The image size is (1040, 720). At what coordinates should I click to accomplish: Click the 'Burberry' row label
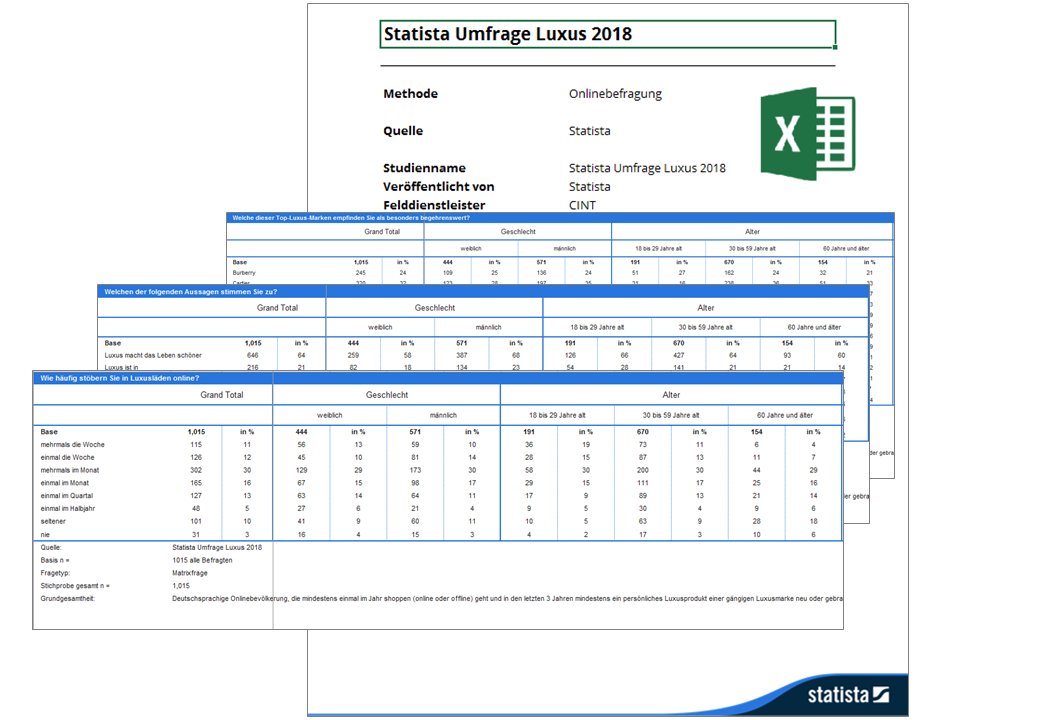(x=244, y=272)
